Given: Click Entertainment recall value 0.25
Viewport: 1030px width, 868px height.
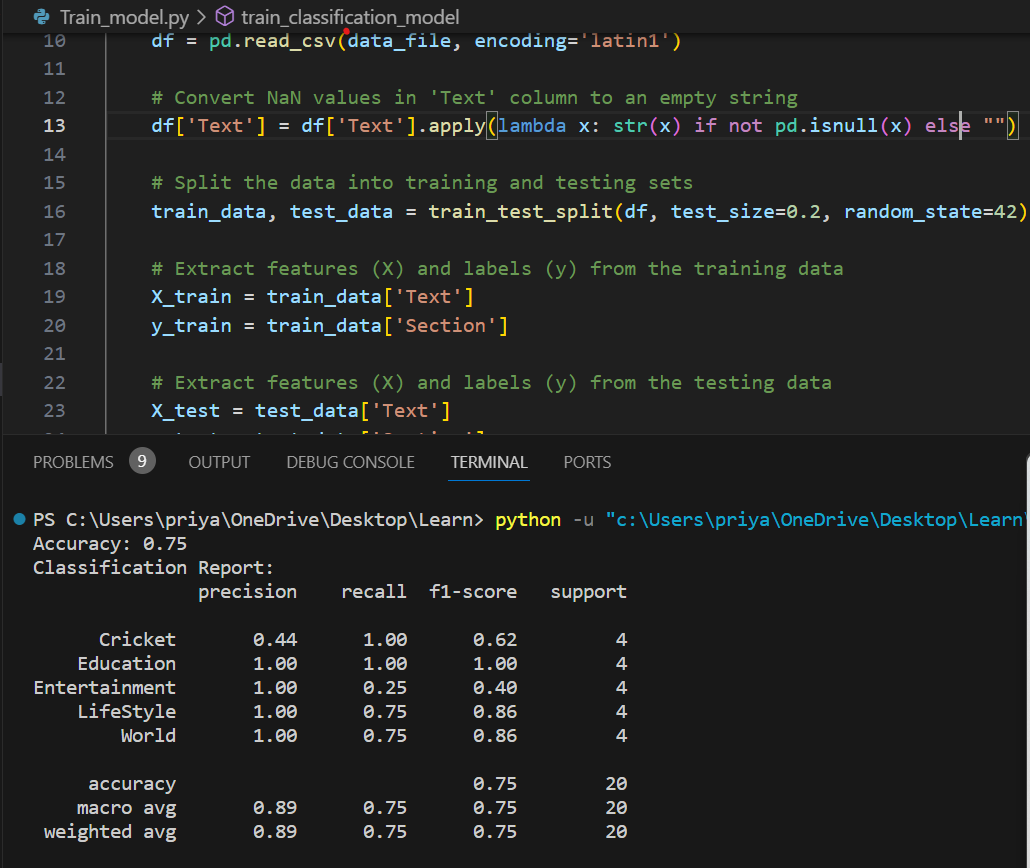Looking at the screenshot, I should (385, 688).
